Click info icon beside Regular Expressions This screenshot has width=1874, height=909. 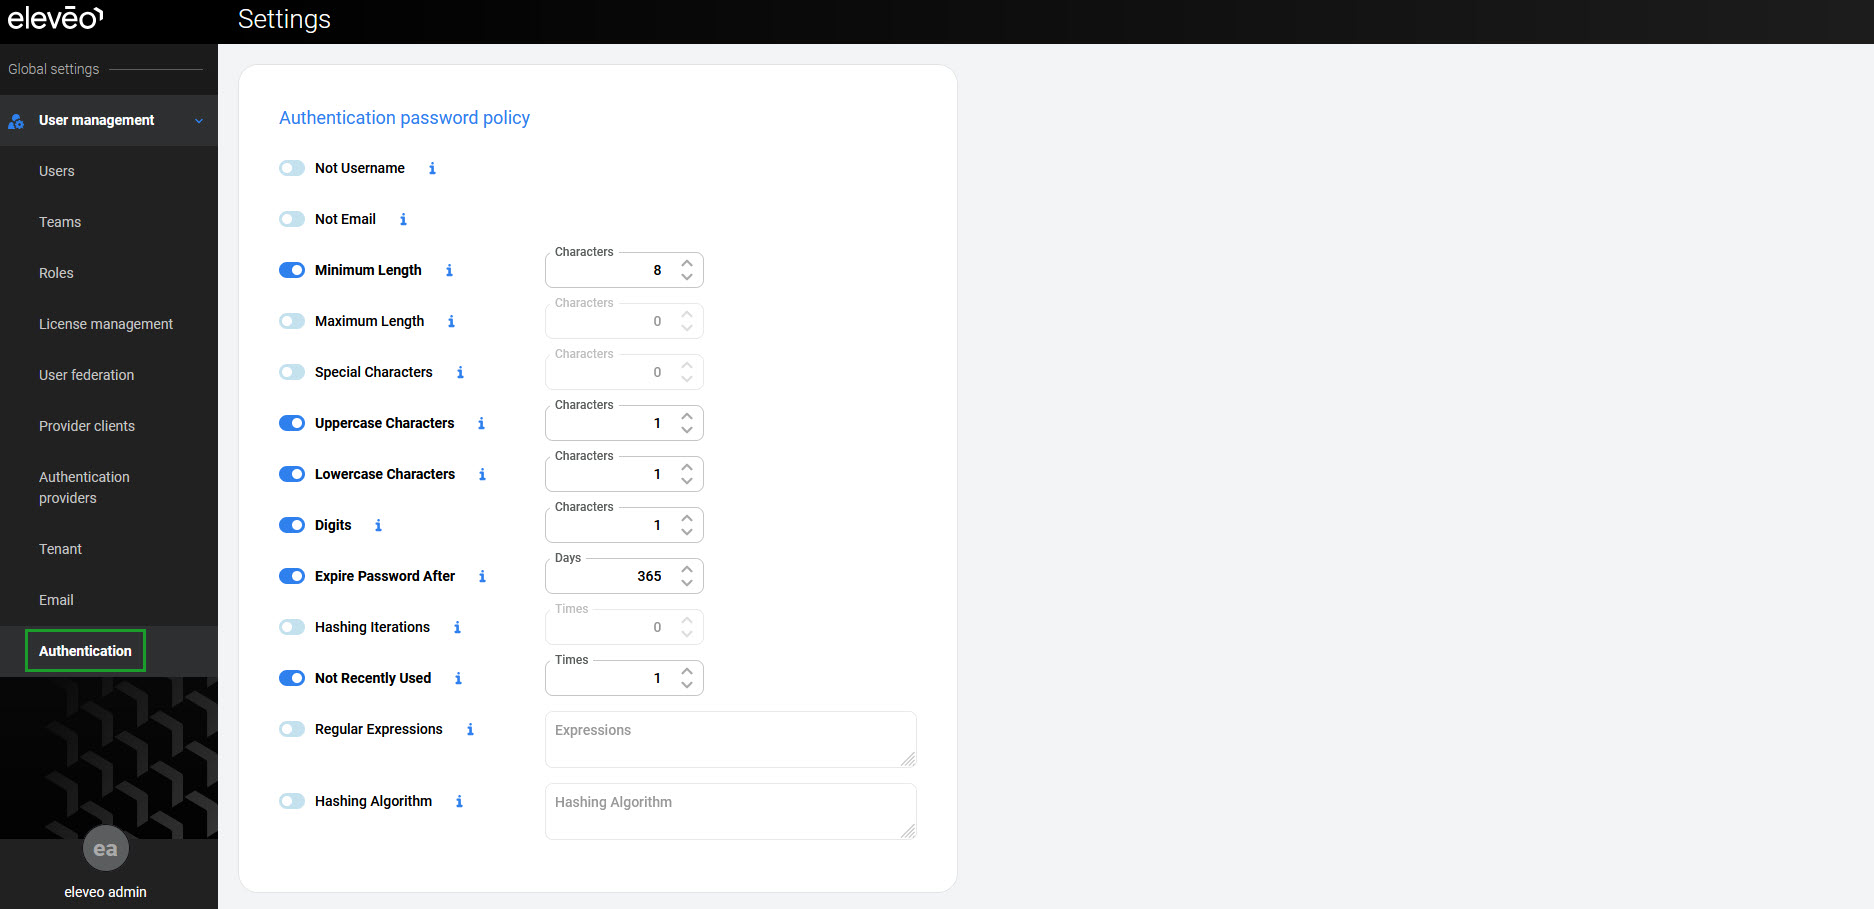click(470, 730)
